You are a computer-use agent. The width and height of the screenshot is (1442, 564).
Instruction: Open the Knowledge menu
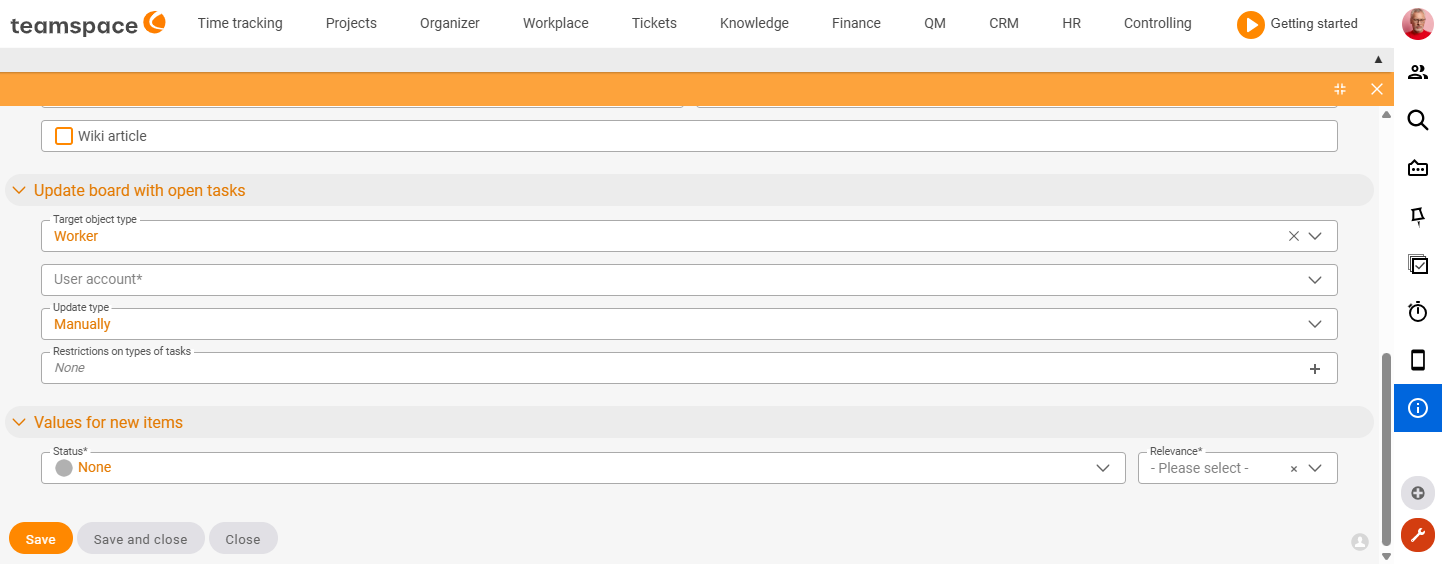click(x=754, y=23)
